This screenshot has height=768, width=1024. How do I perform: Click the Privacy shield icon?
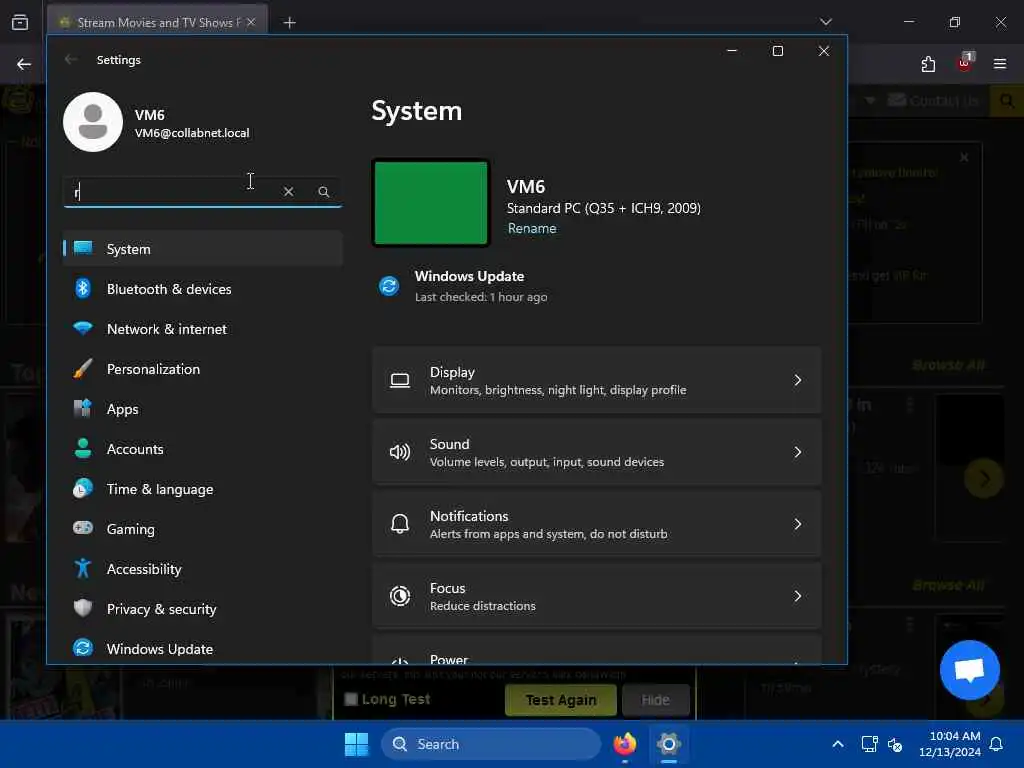tap(83, 608)
